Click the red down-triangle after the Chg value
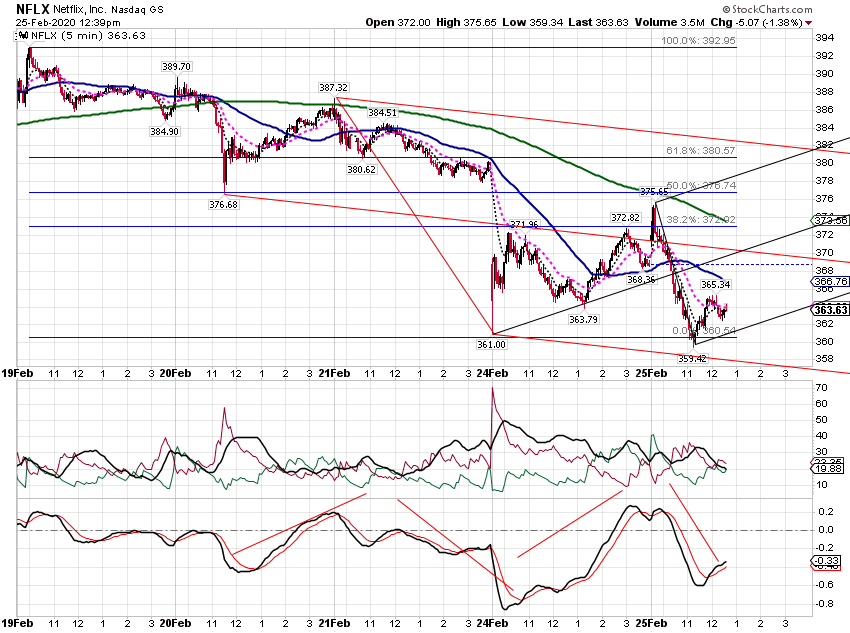 pos(809,23)
